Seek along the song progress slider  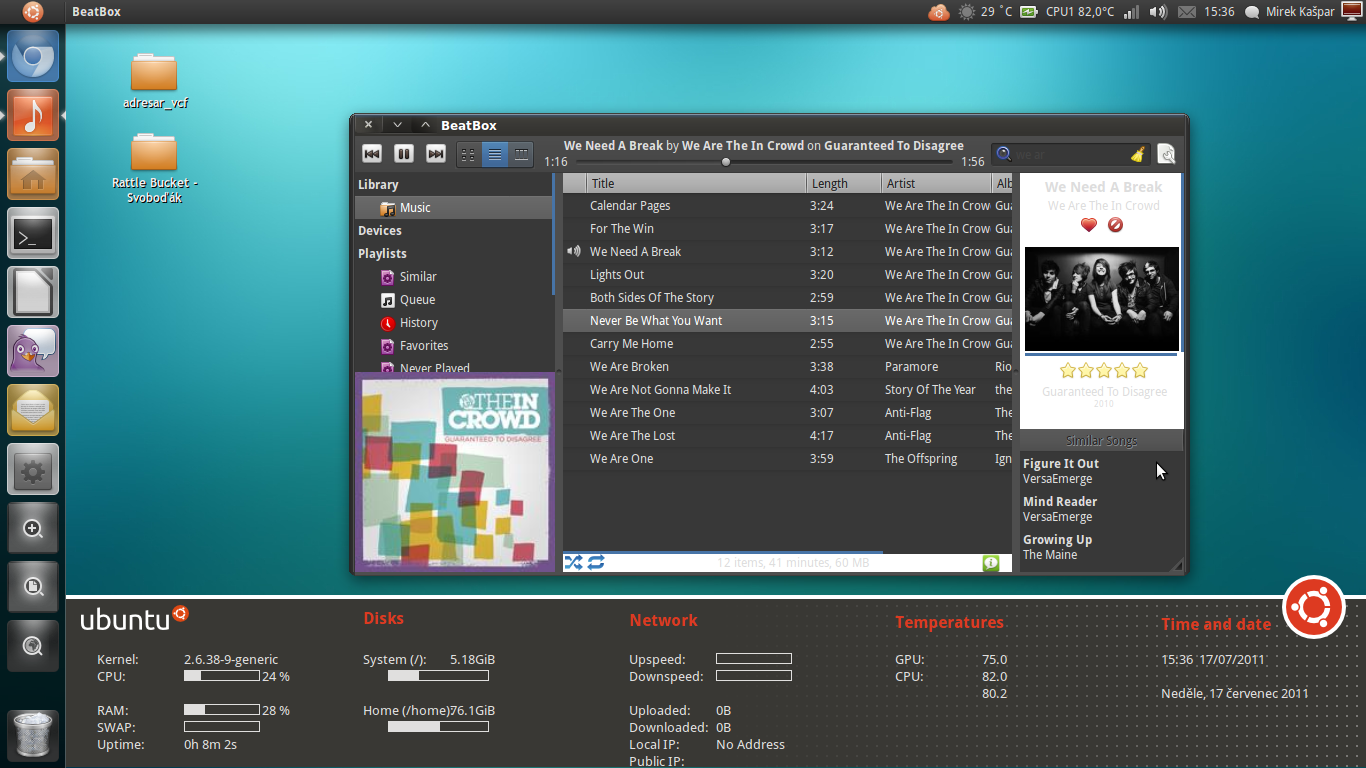pos(765,161)
